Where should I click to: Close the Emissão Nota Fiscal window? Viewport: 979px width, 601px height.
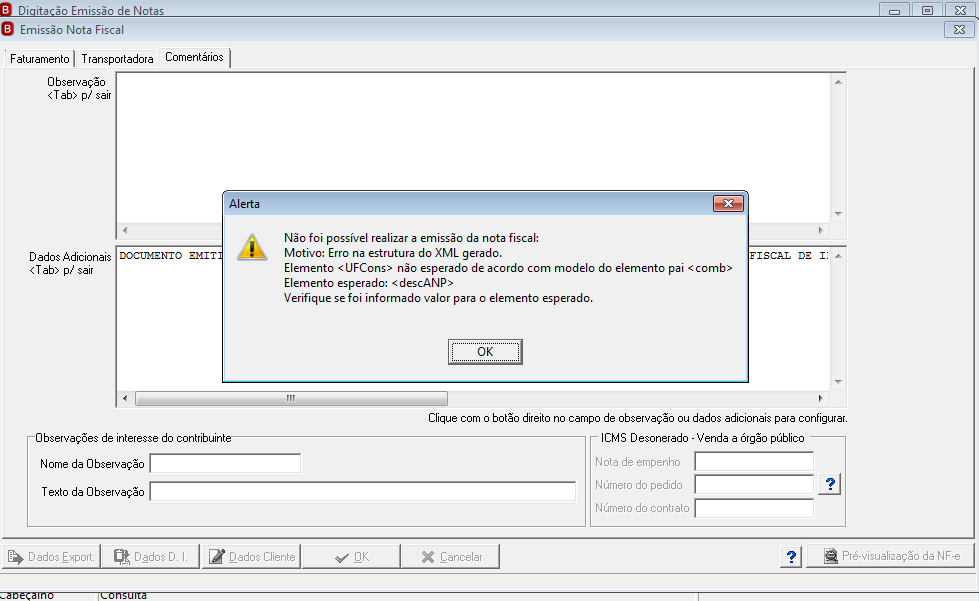pos(960,29)
